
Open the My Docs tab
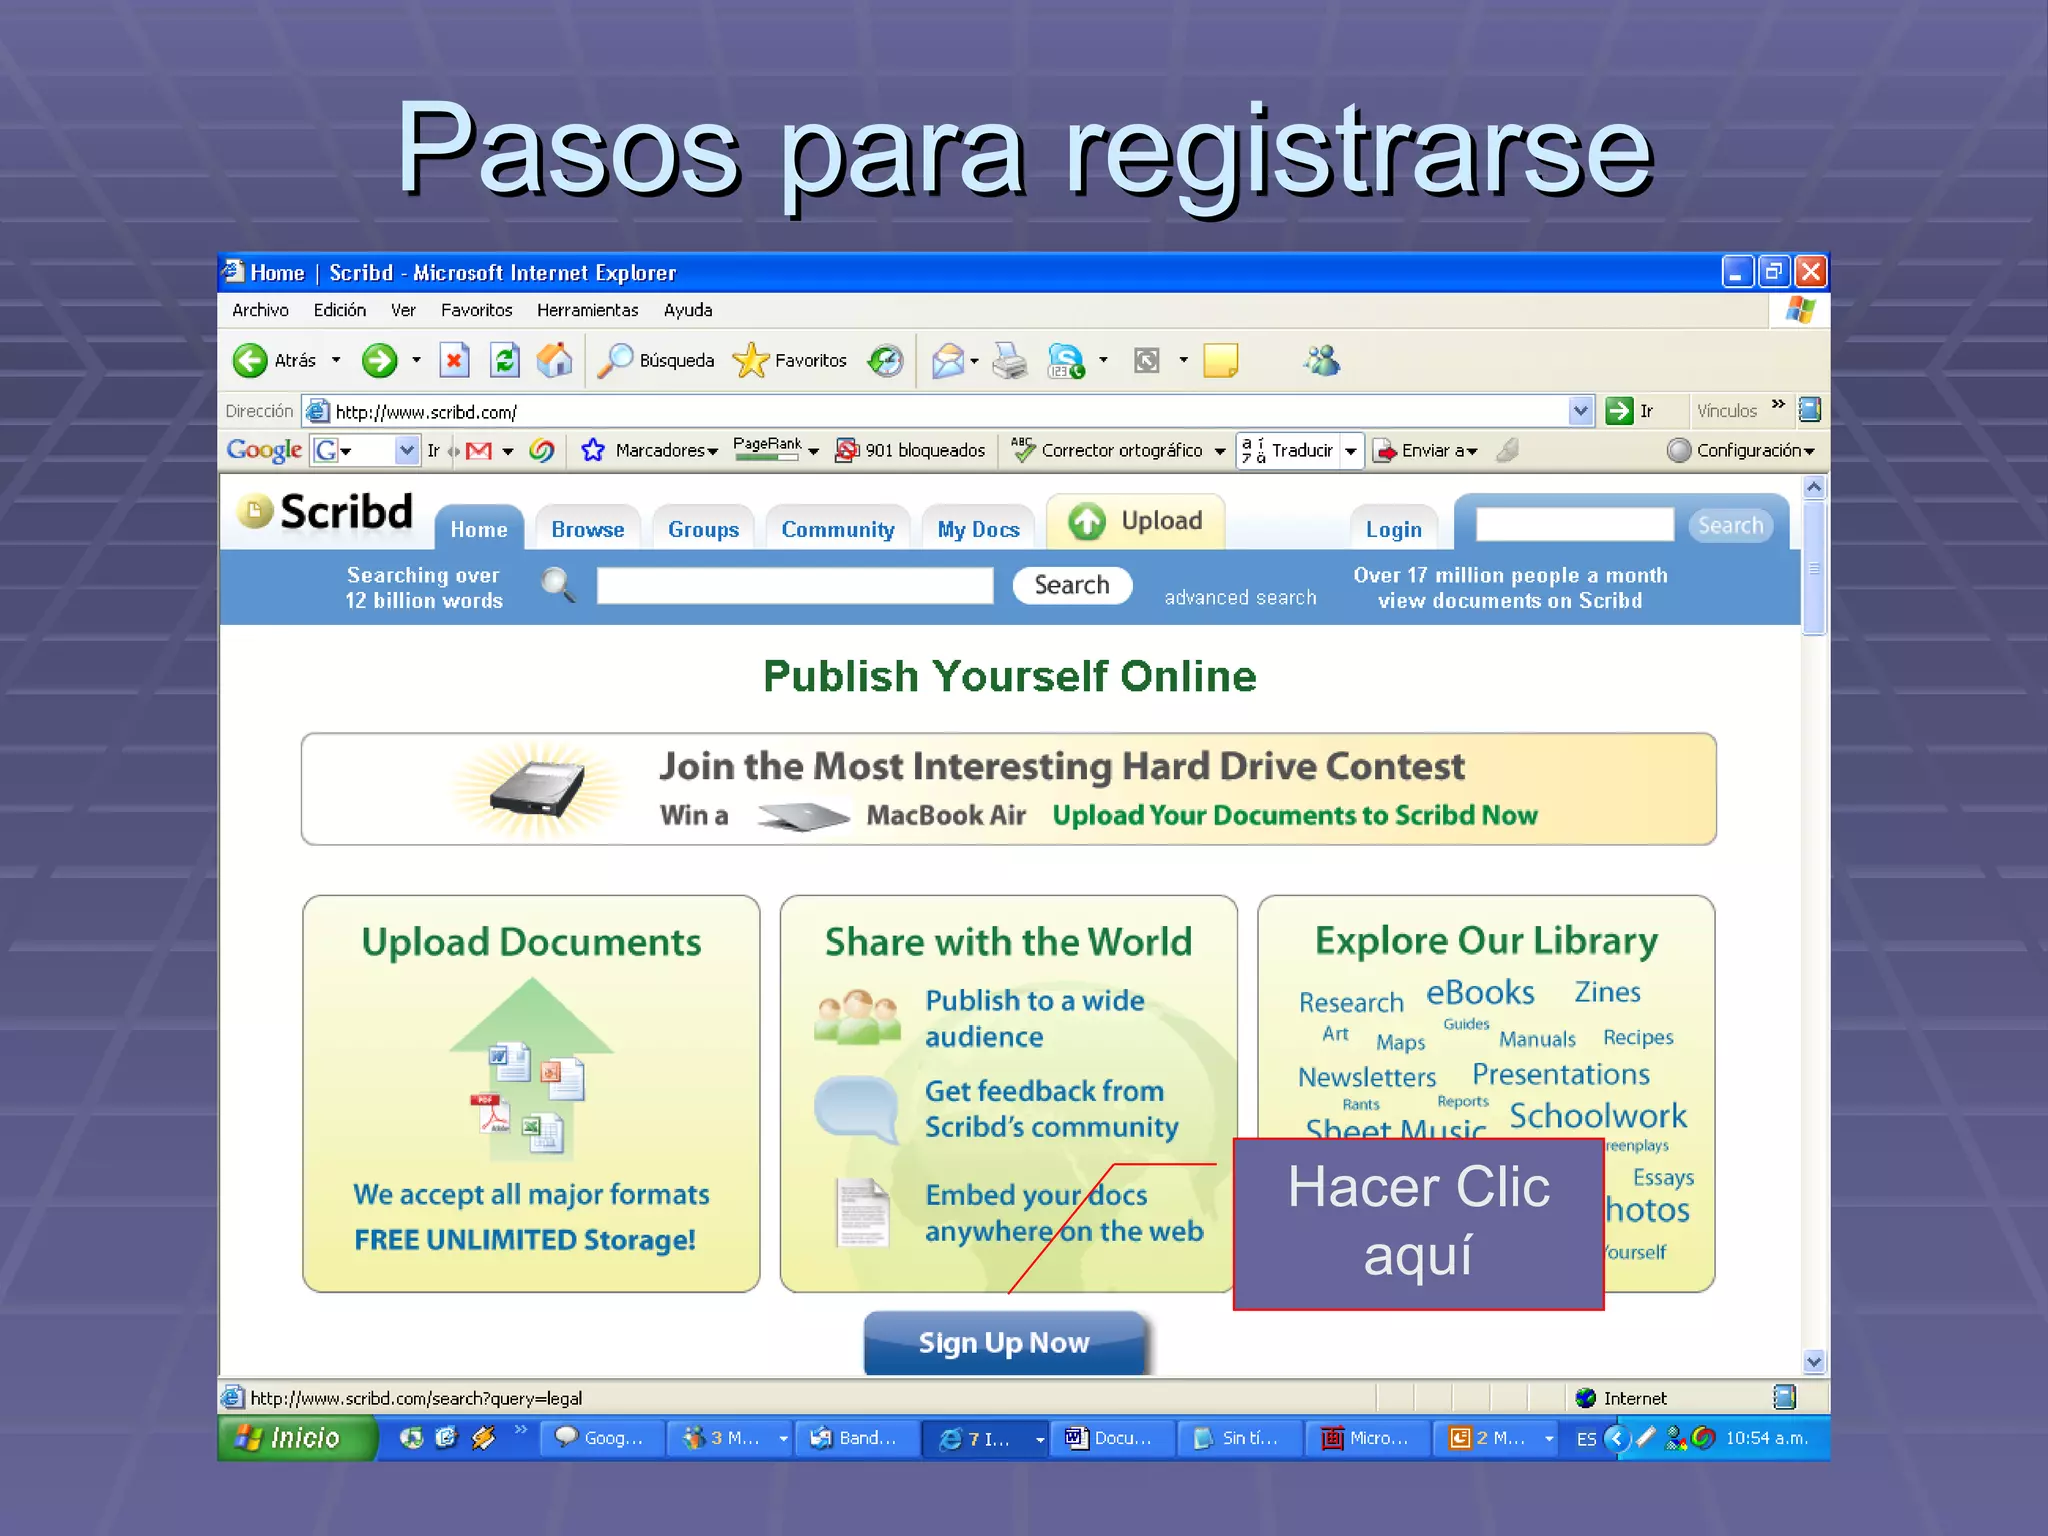979,529
